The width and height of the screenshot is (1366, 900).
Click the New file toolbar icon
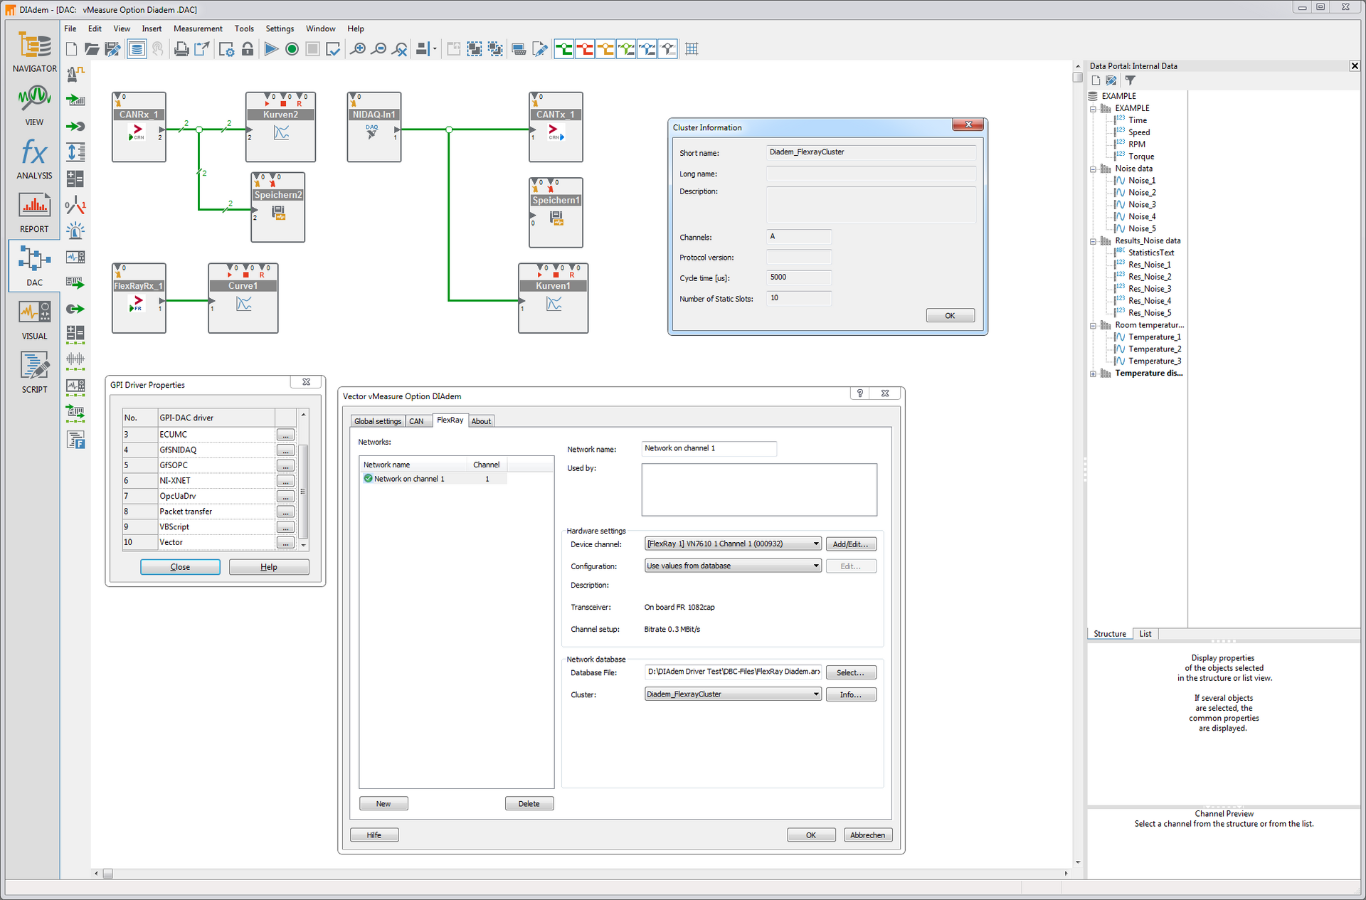[71, 49]
